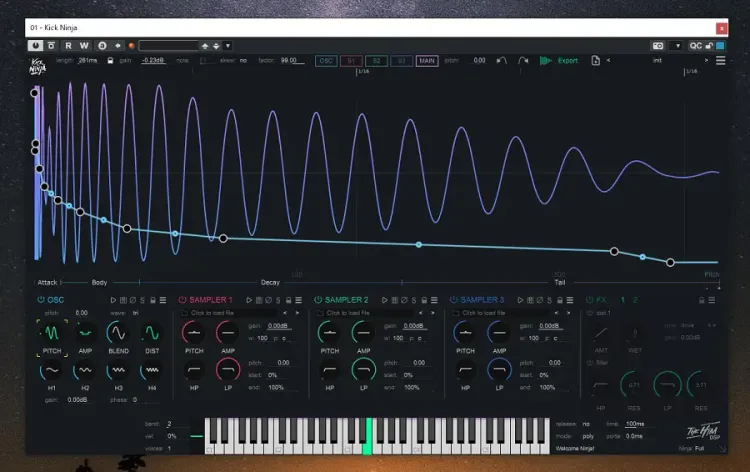Open the SAMPLER 1 section menu
Viewport: 750px width, 472px height.
tap(298, 300)
